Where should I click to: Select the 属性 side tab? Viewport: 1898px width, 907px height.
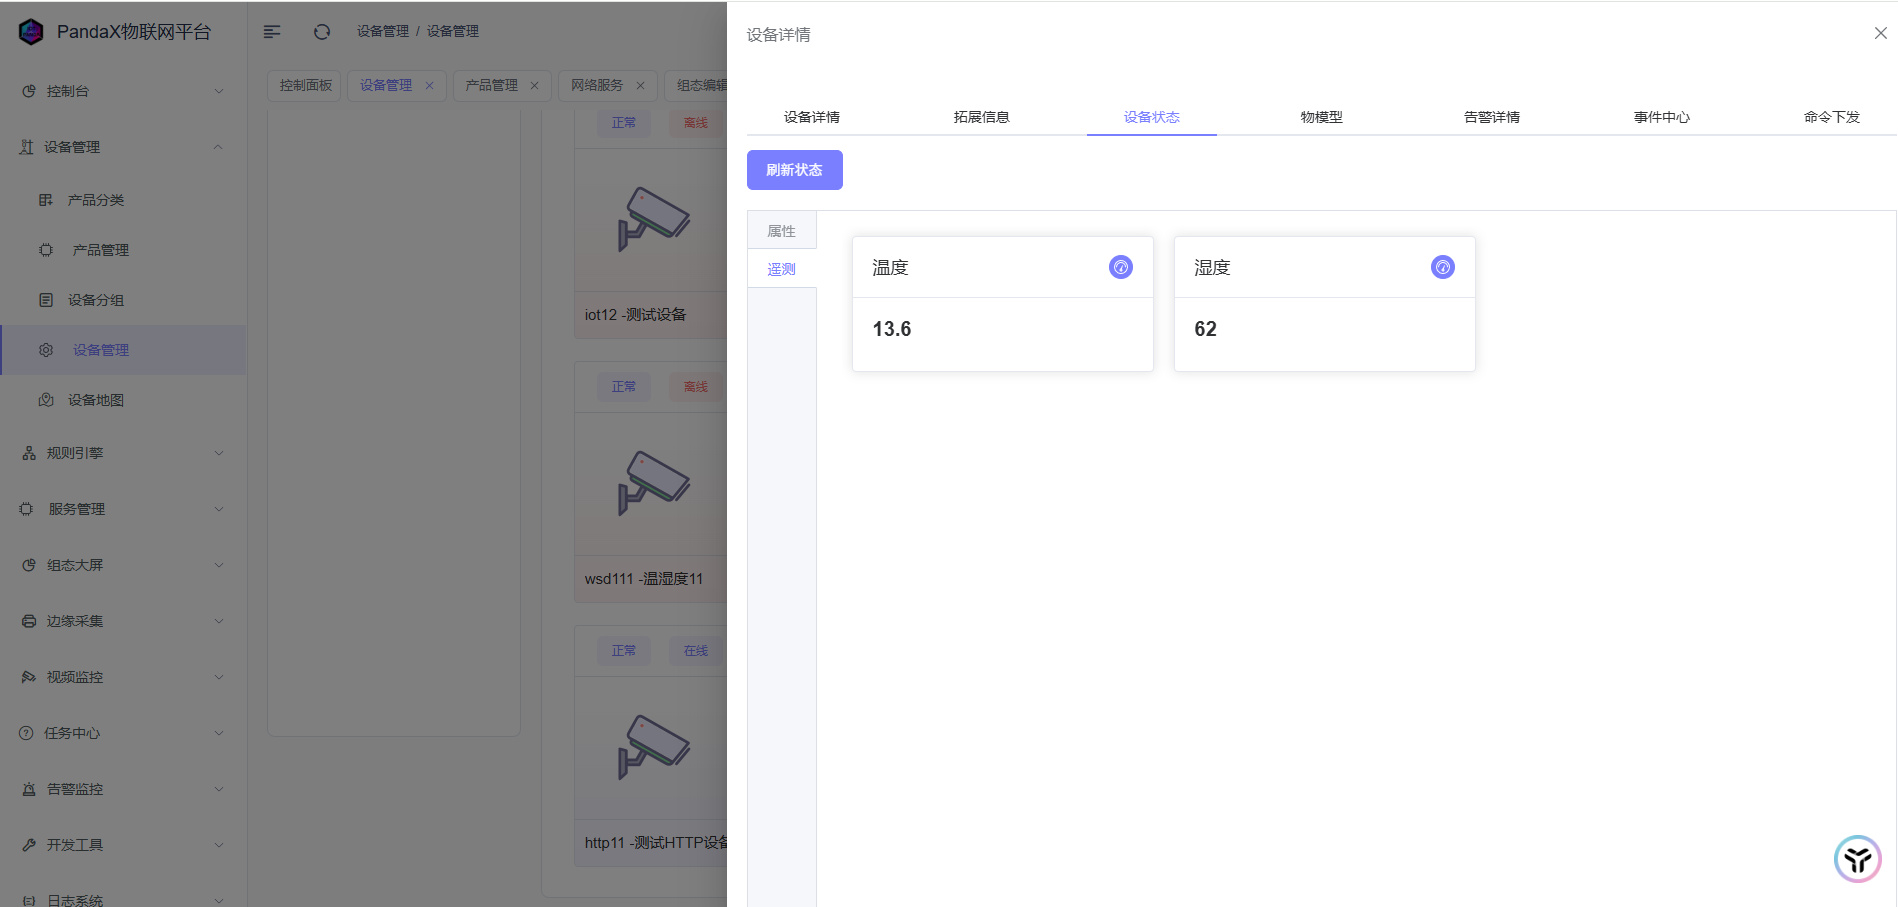point(781,231)
